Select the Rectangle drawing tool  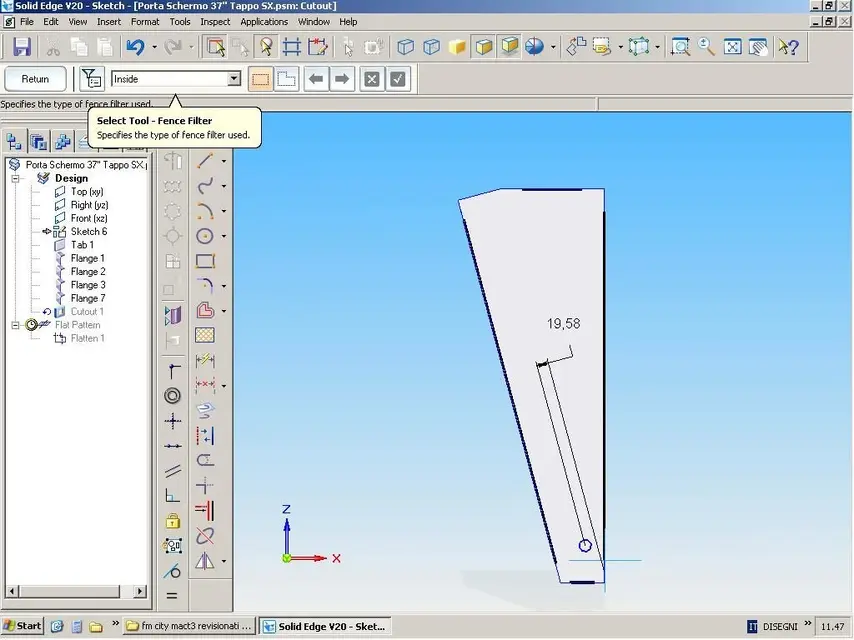click(205, 261)
